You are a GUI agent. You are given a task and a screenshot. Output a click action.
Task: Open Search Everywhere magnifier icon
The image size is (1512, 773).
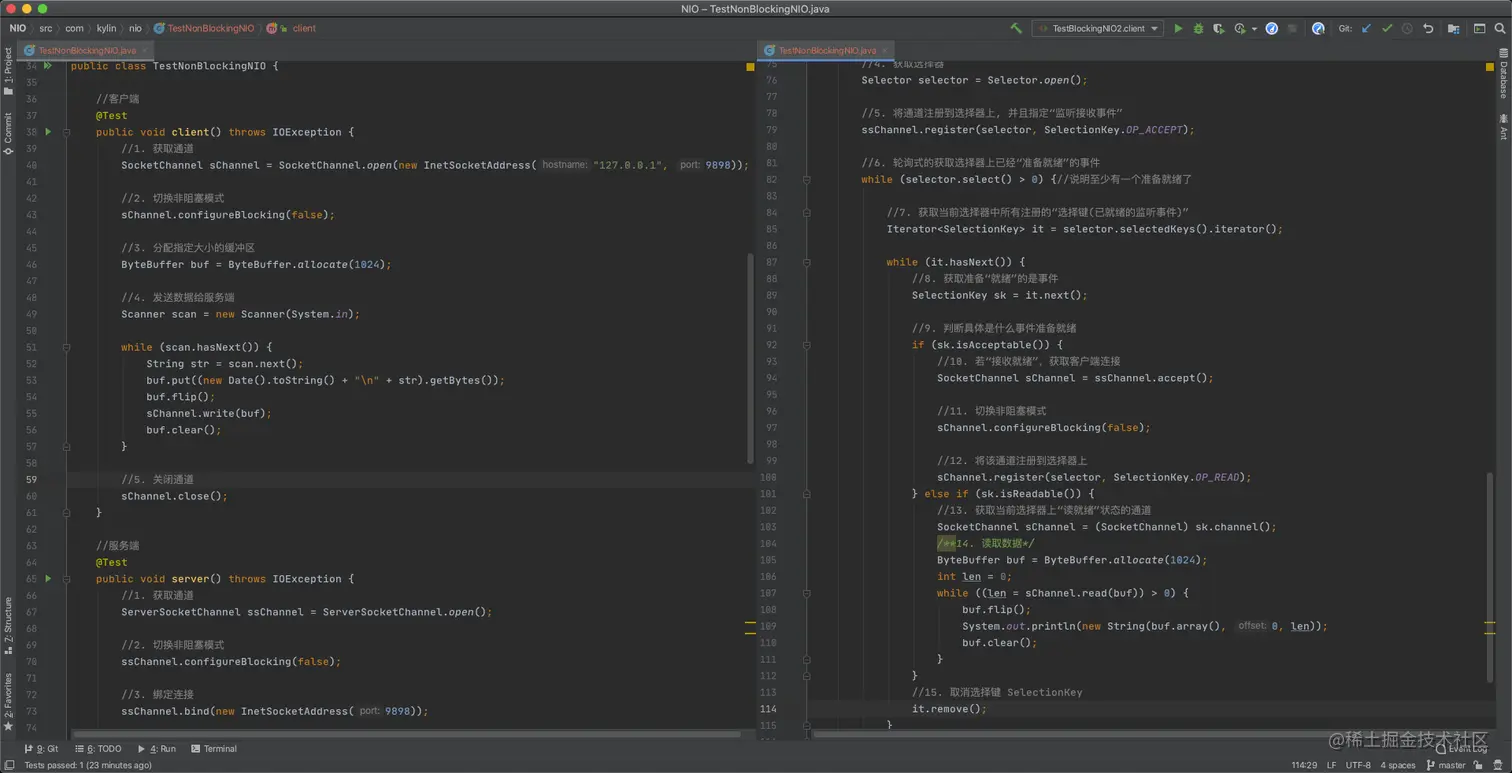point(1500,29)
